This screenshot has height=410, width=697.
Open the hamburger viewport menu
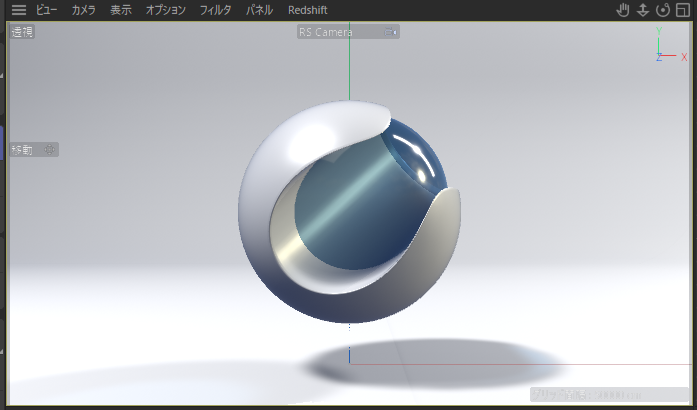coord(19,10)
